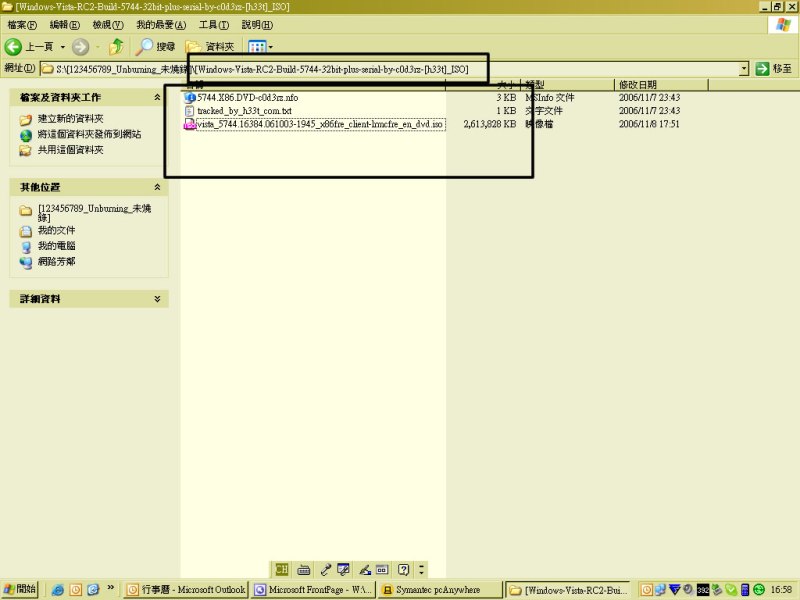
Task: Click 將這個資料夾發佈到網站 link
Action: tap(89, 134)
